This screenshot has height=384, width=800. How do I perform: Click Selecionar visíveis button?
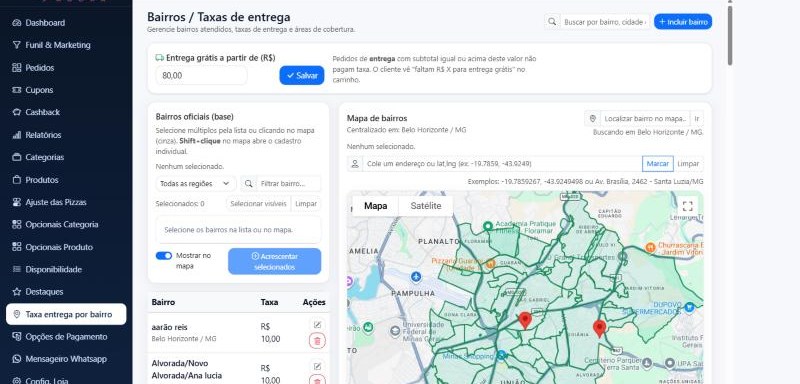coord(258,203)
